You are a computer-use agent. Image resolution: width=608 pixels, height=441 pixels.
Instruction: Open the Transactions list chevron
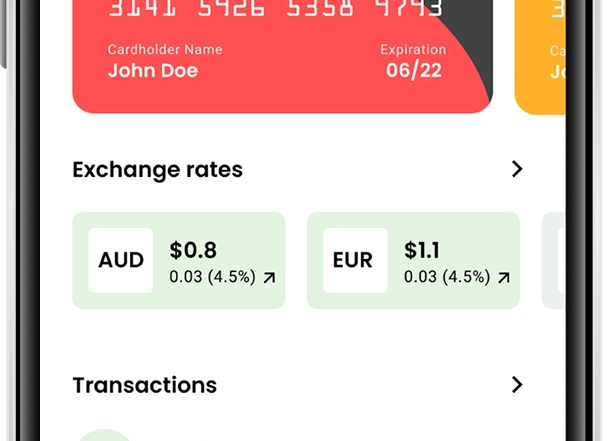click(x=517, y=385)
